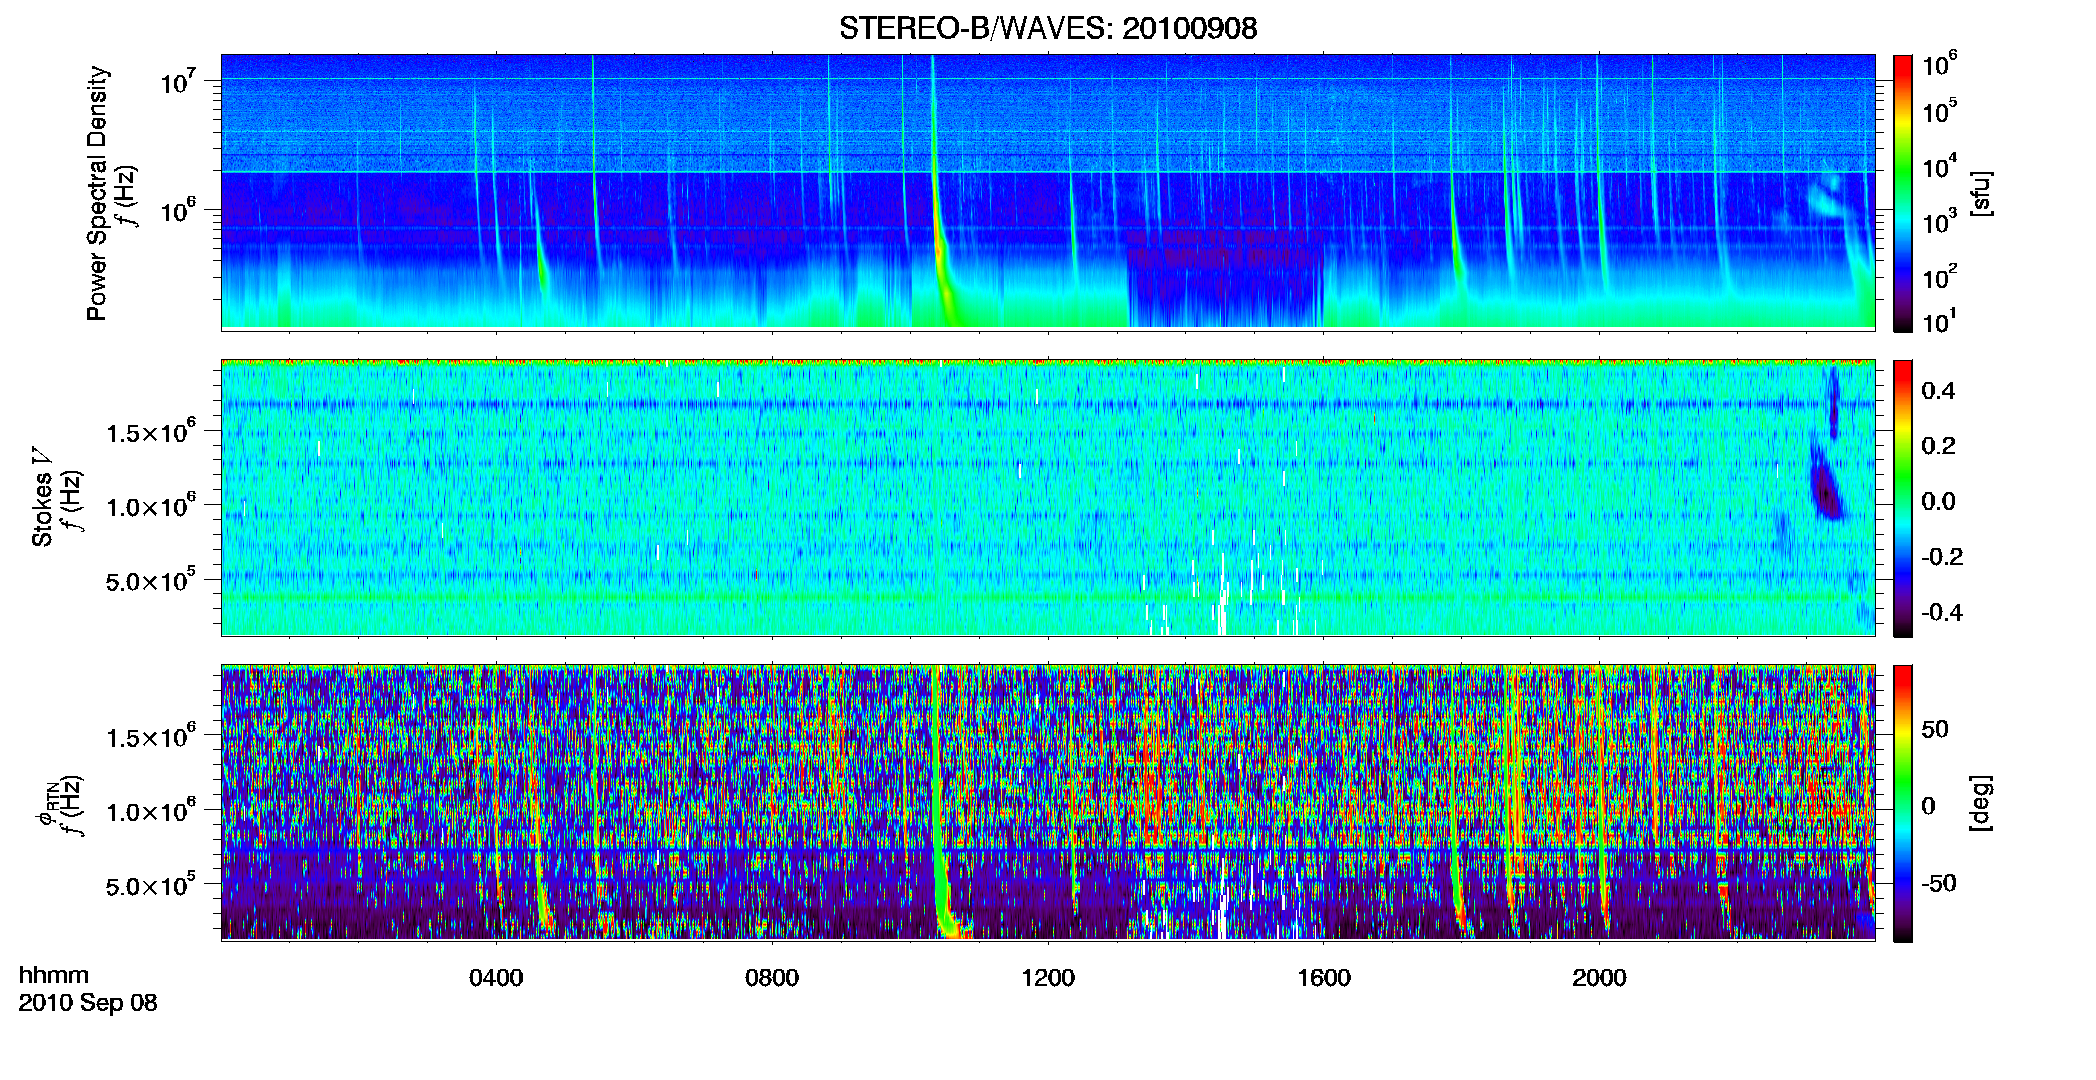This screenshot has height=1080, width=2096.
Task: Click the 2000 time axis tick label
Action: click(1599, 978)
